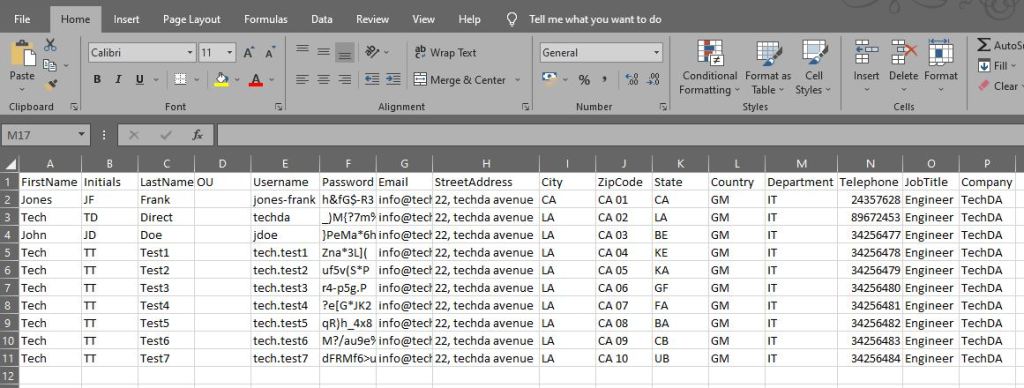Toggle underline formatting
The image size is (1024, 388).
pos(139,80)
